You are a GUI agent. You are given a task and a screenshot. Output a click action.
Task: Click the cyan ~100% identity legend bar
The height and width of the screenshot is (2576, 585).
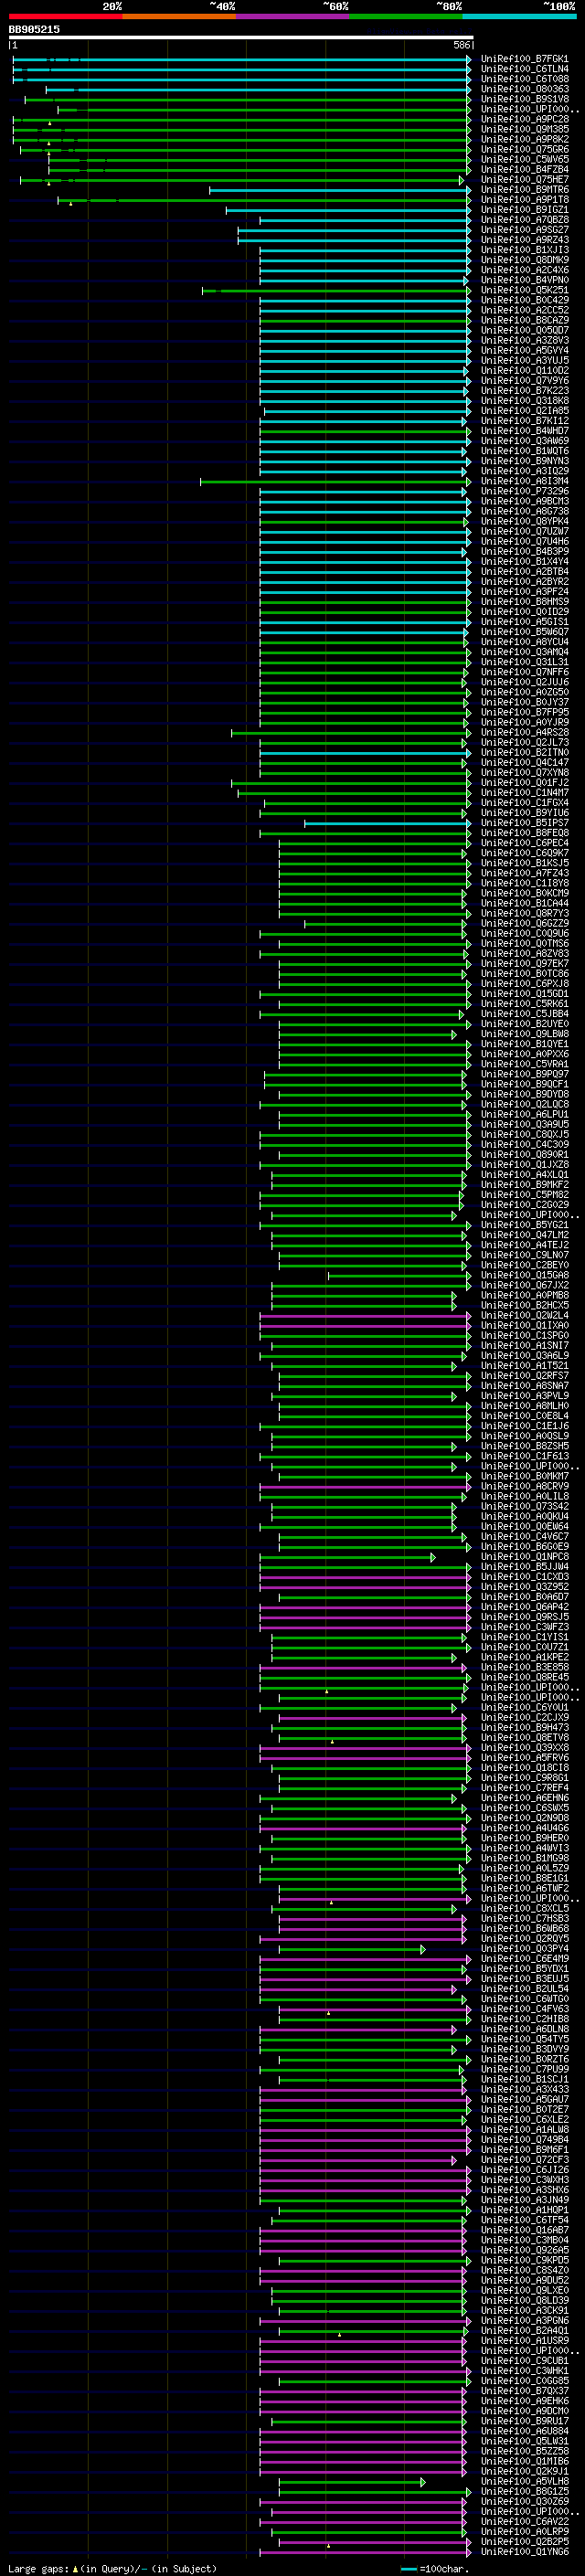(520, 16)
